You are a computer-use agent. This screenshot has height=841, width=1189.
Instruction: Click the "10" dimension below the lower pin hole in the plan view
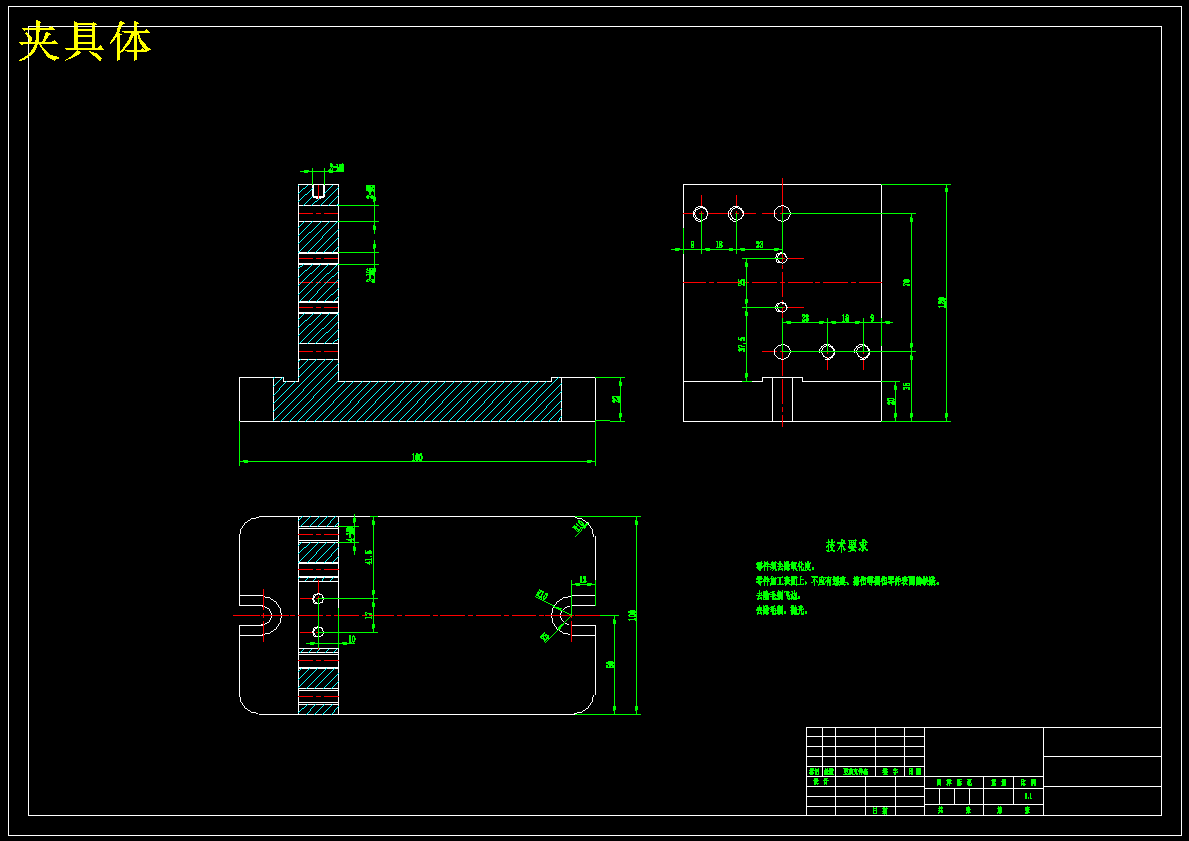click(351, 640)
